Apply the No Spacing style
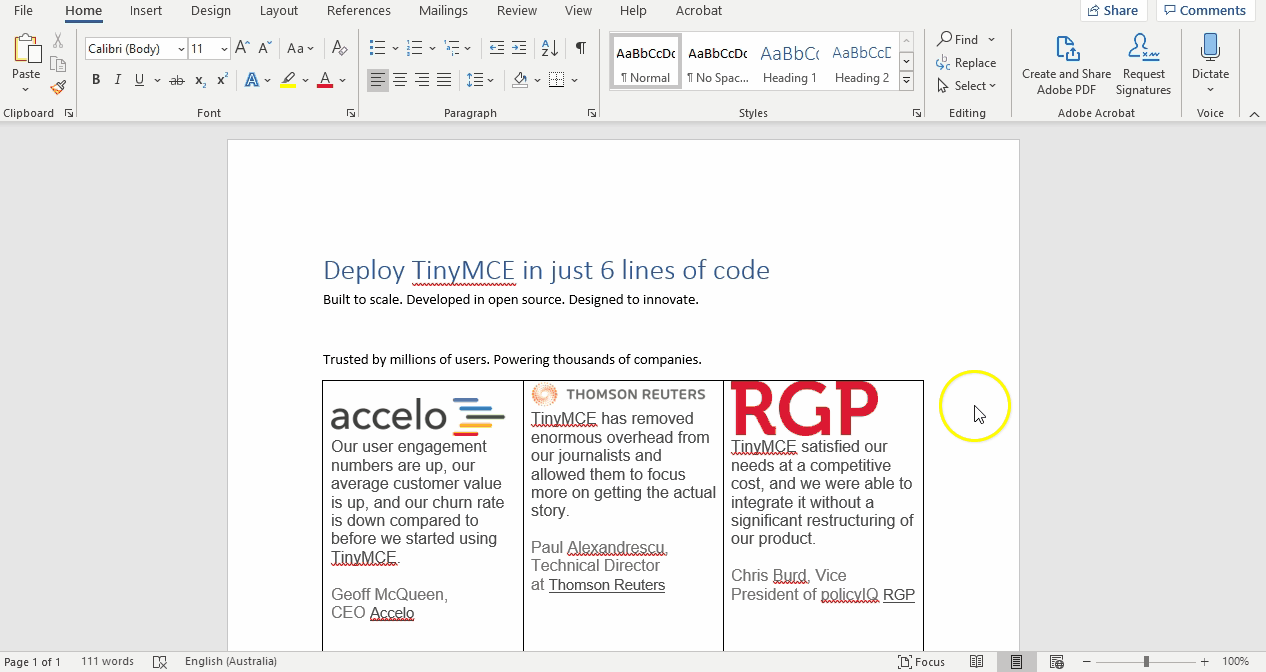Screen dimensions: 1266x672 tap(718, 62)
